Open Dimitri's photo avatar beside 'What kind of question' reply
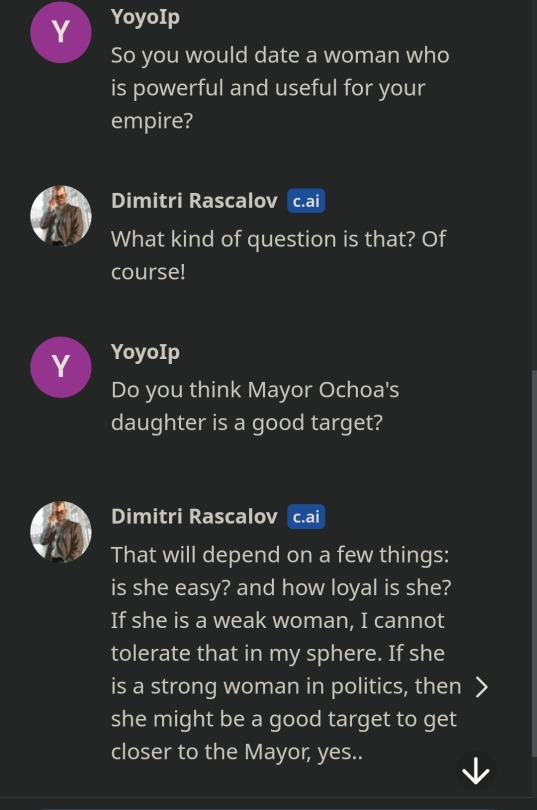This screenshot has width=537, height=810. (x=61, y=215)
